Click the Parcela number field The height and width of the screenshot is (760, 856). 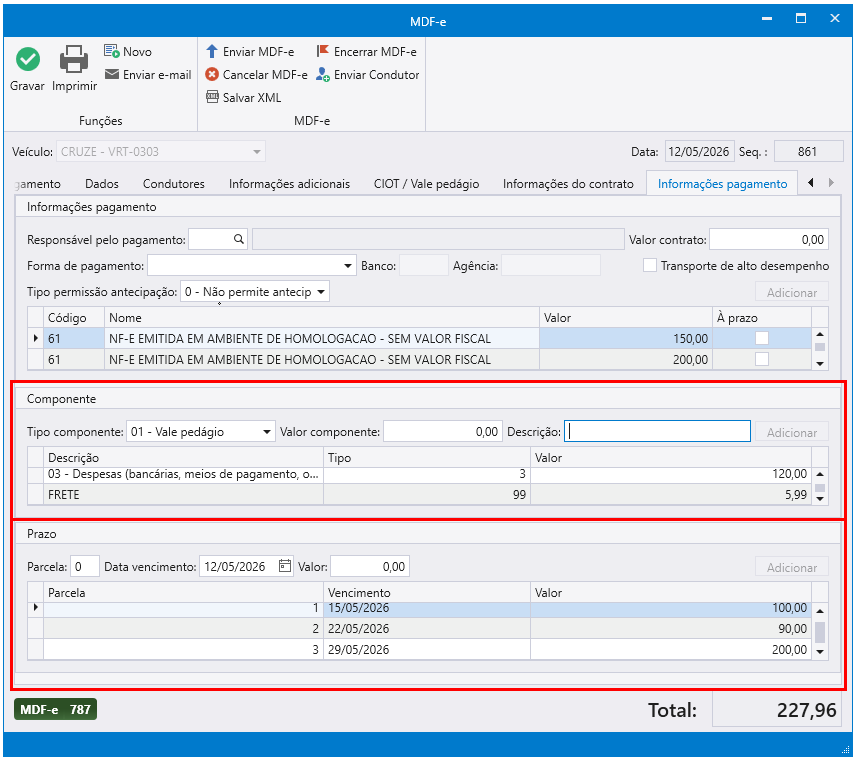point(85,566)
